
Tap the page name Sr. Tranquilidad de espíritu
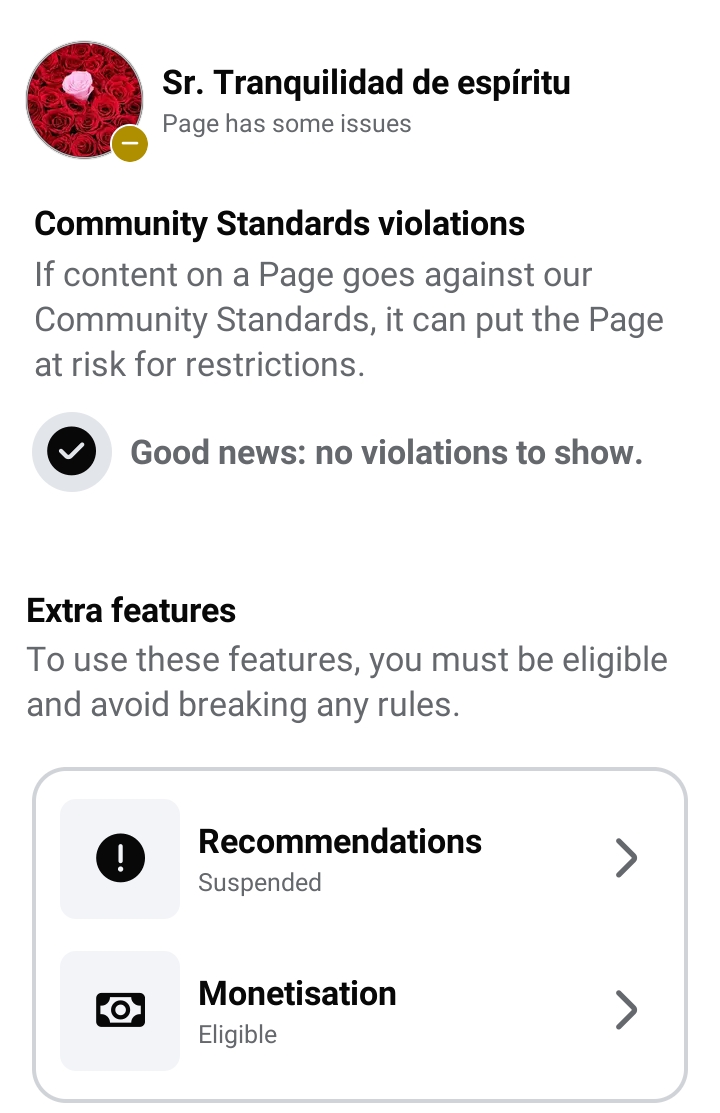pyautogui.click(x=366, y=83)
